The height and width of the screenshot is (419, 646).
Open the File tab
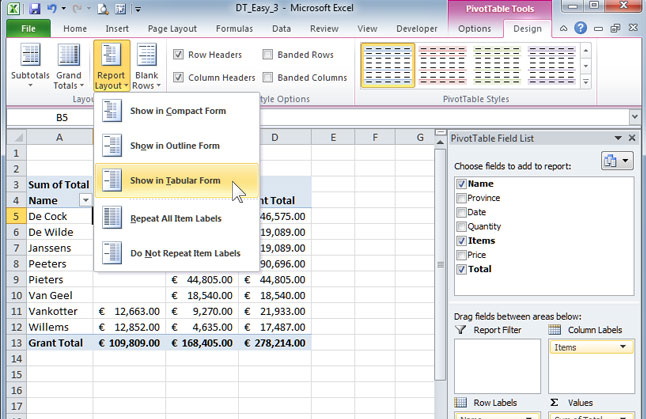click(28, 28)
